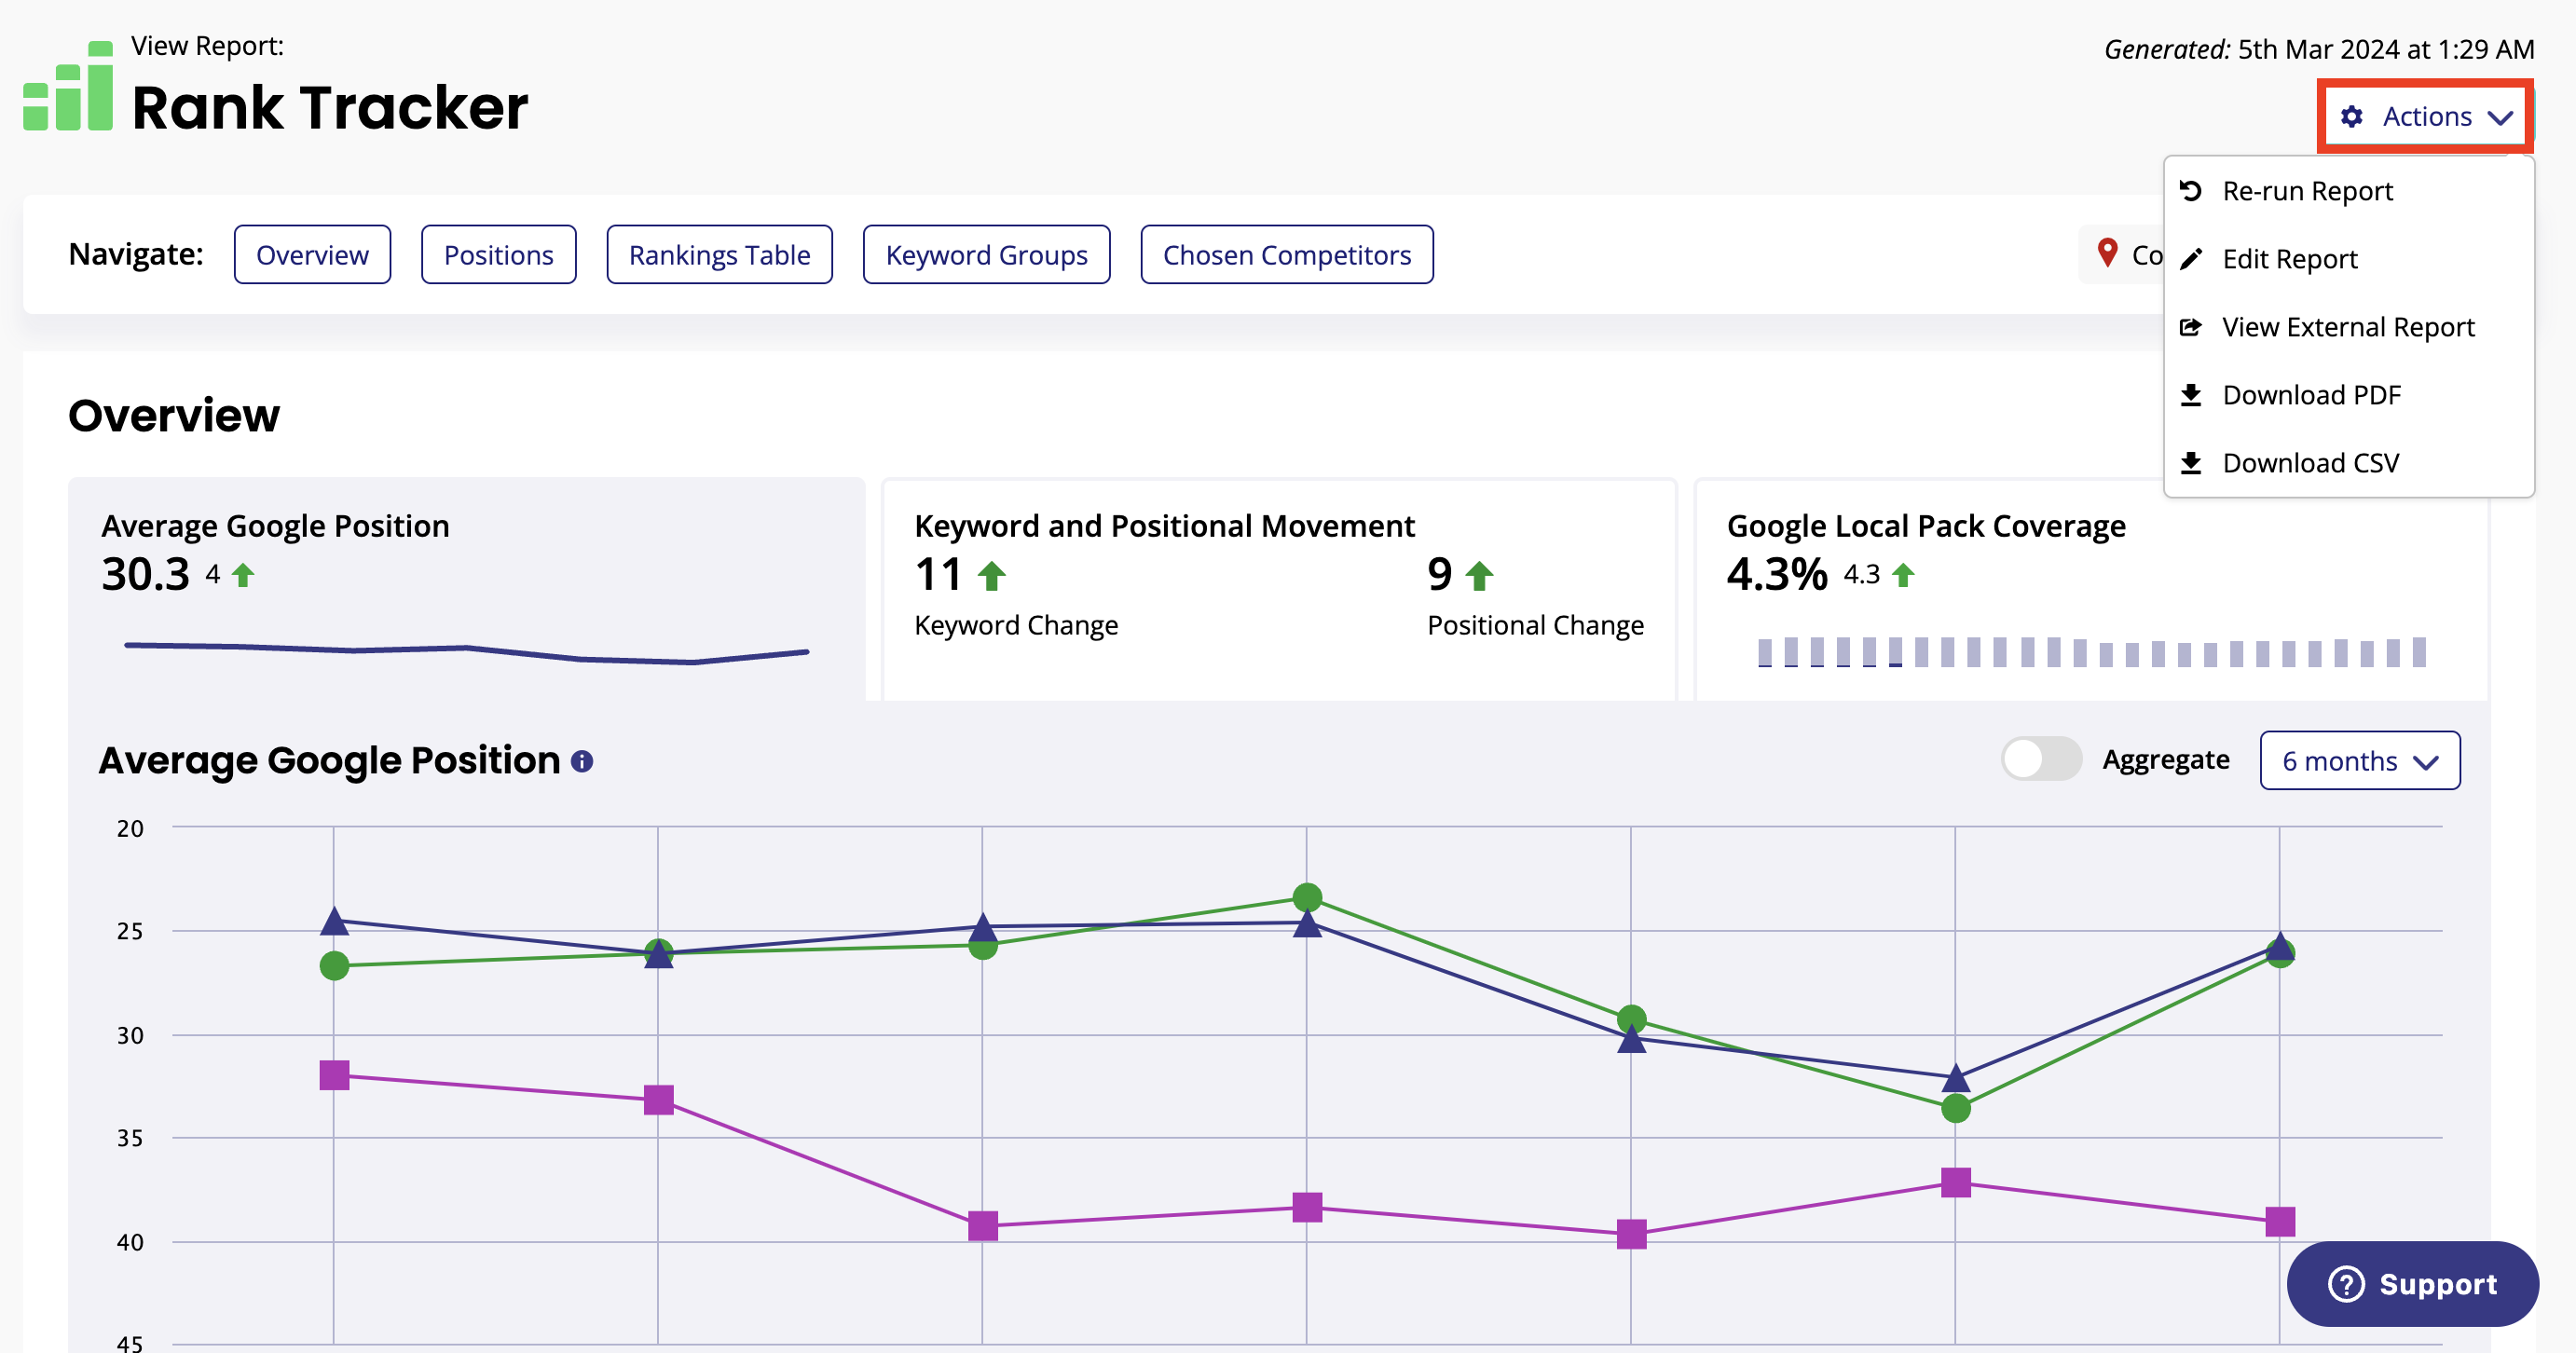Navigate to Keyword Groups
Viewport: 2576px width, 1353px height.
click(986, 255)
